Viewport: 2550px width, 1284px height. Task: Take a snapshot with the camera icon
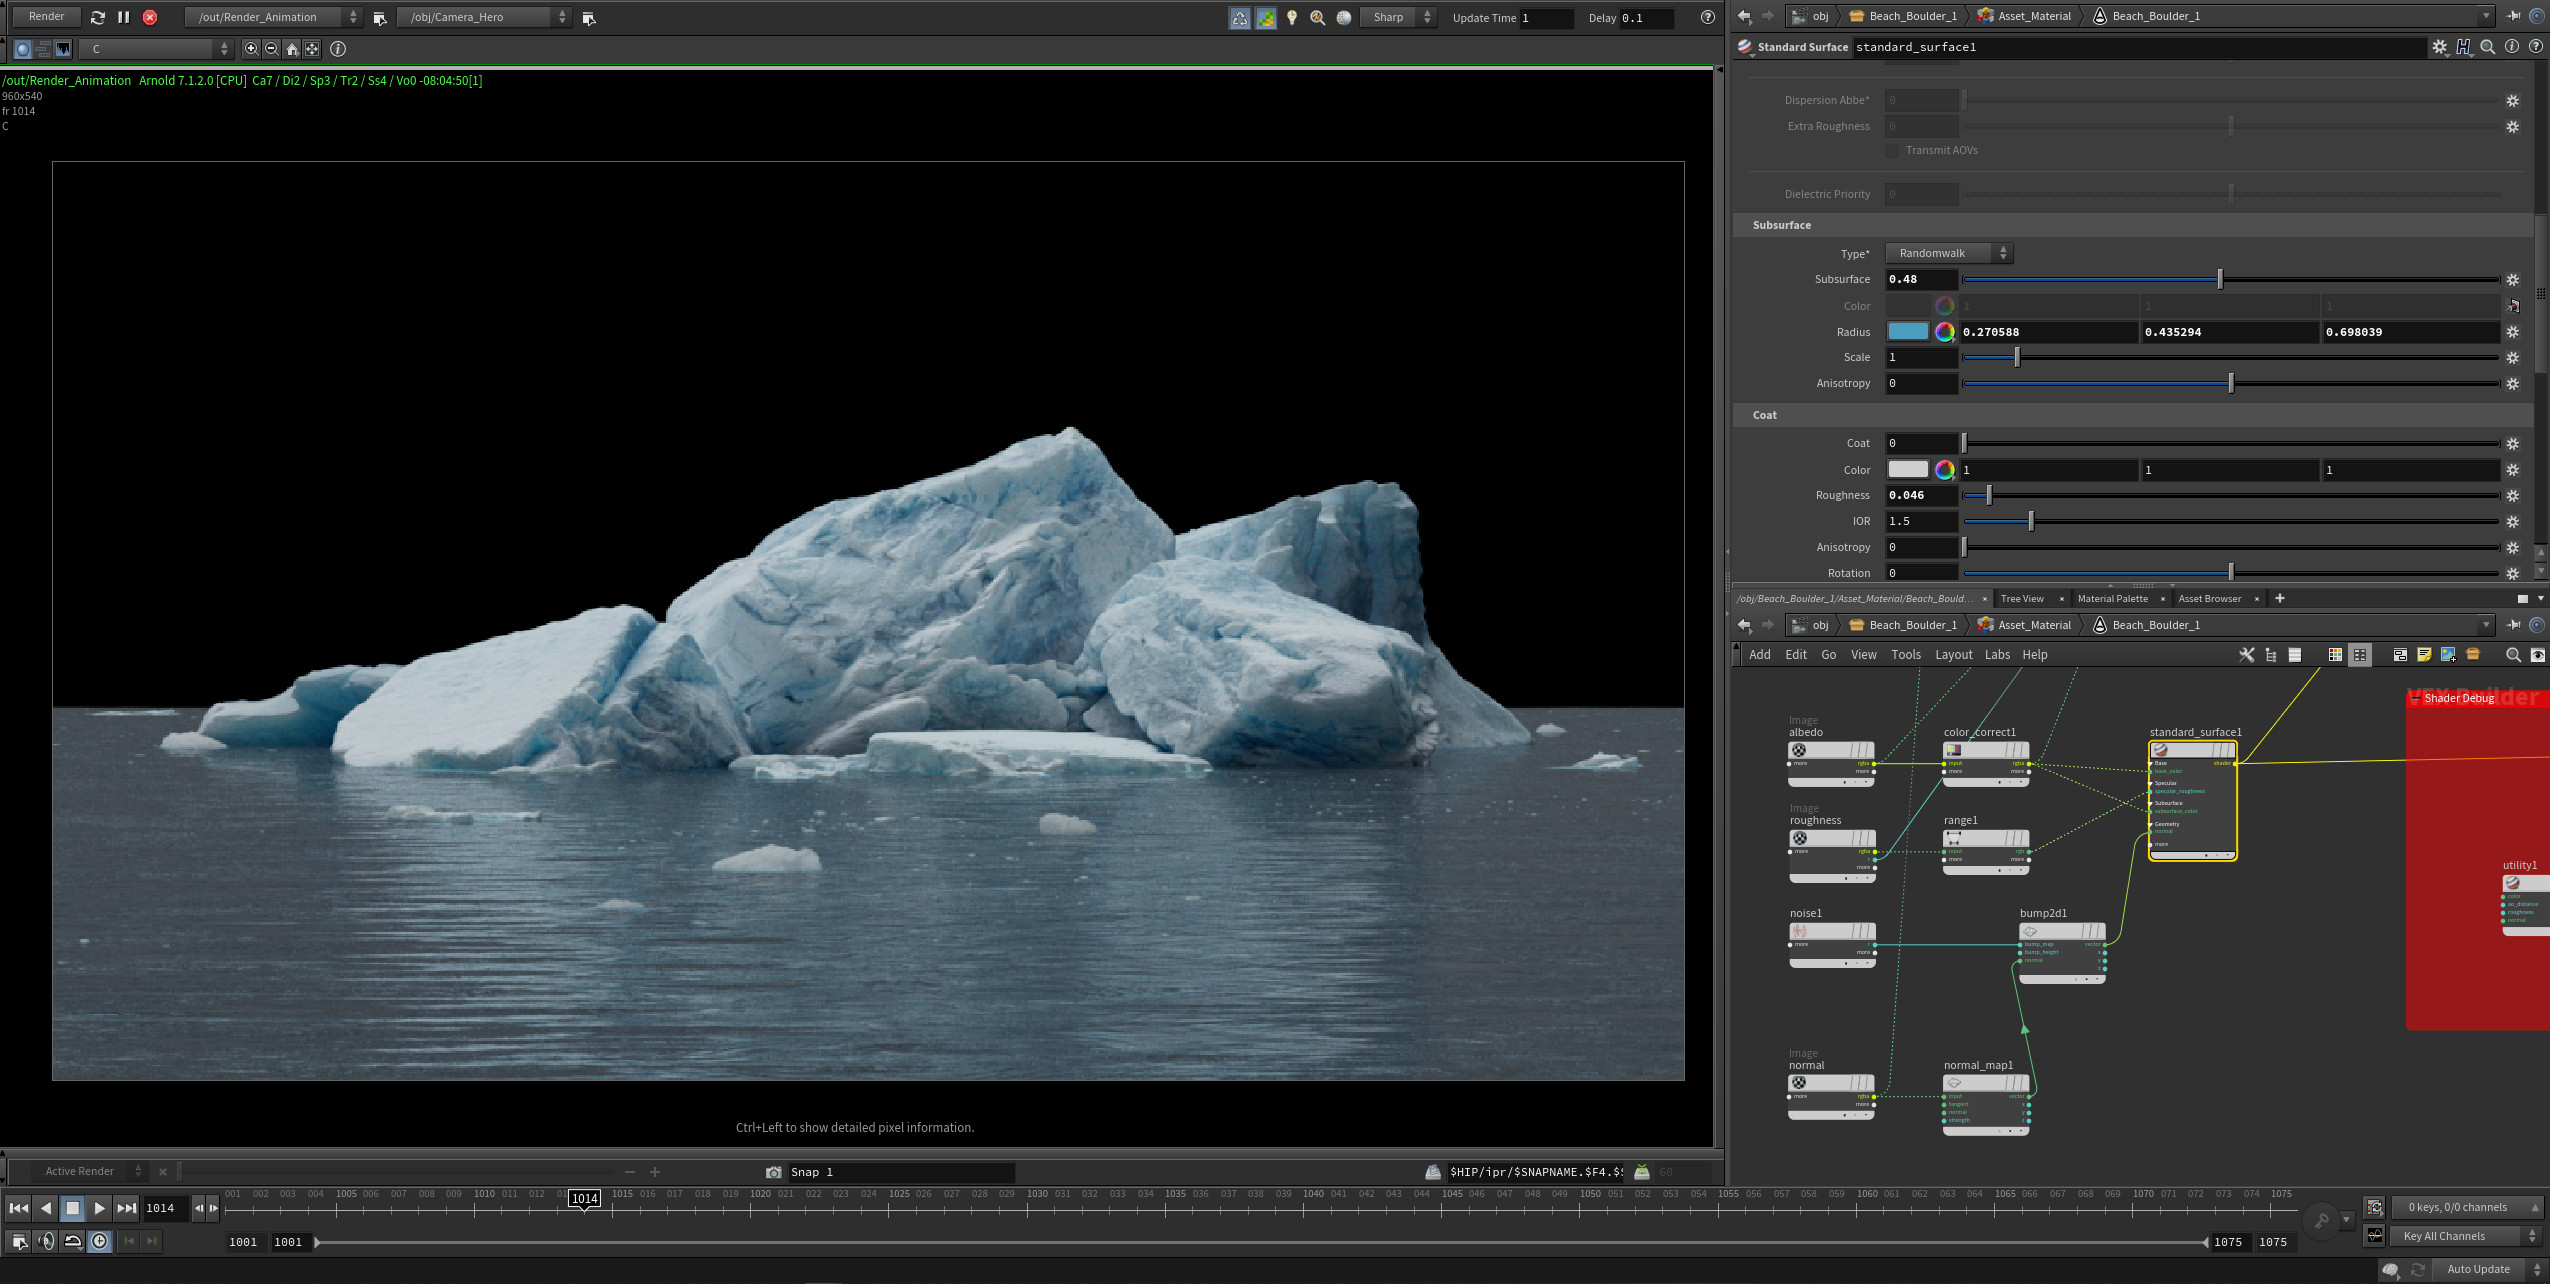(773, 1172)
